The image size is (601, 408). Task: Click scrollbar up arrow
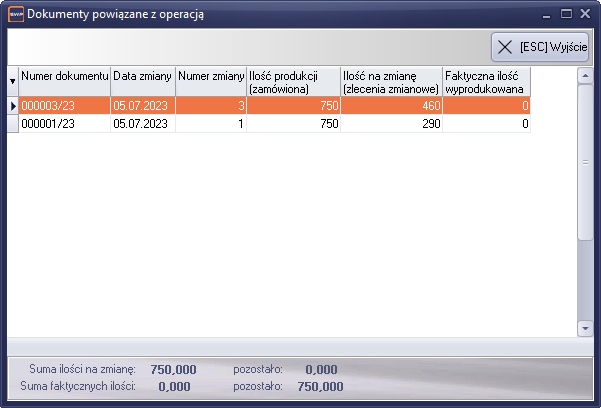[585, 75]
